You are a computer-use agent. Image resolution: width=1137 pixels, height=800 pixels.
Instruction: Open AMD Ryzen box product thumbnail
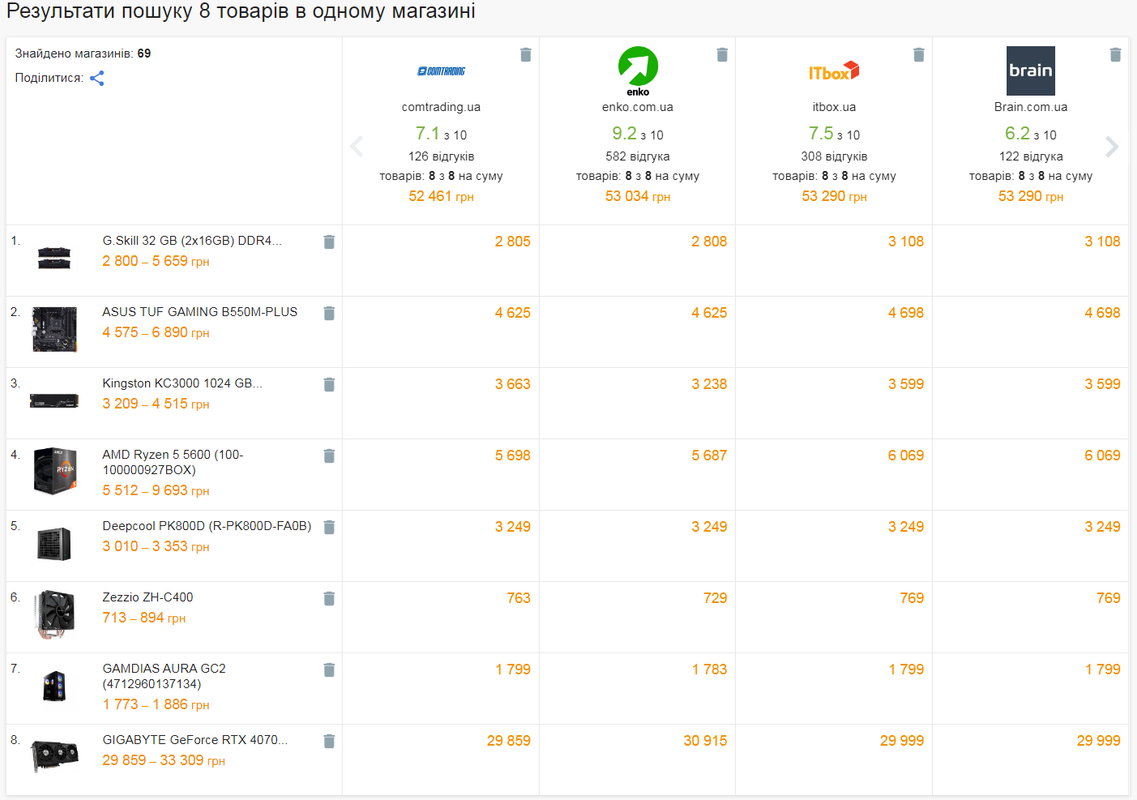tap(54, 471)
